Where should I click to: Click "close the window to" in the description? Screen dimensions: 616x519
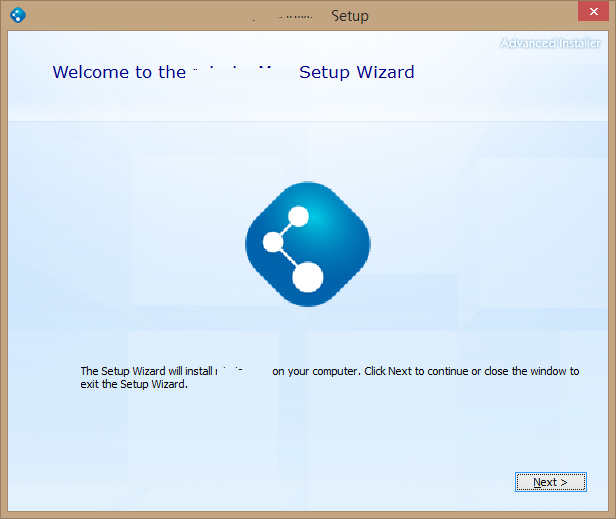click(x=532, y=371)
